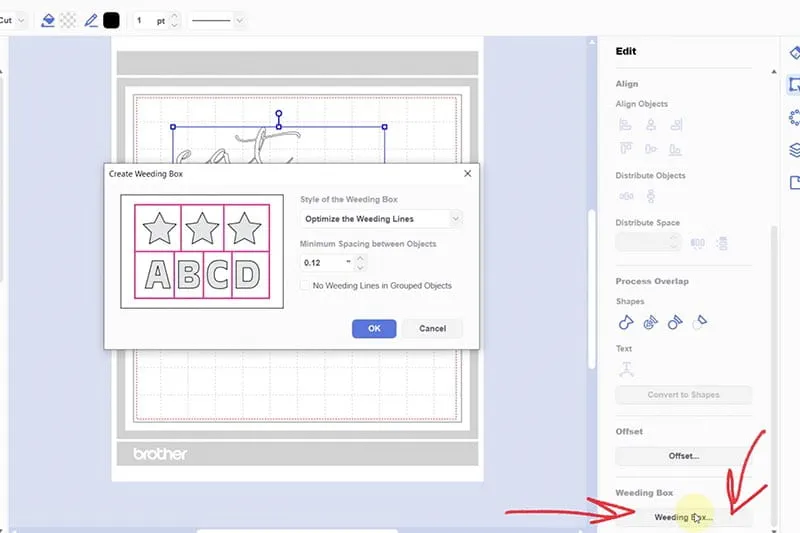Click the pen line color icon

[91, 20]
